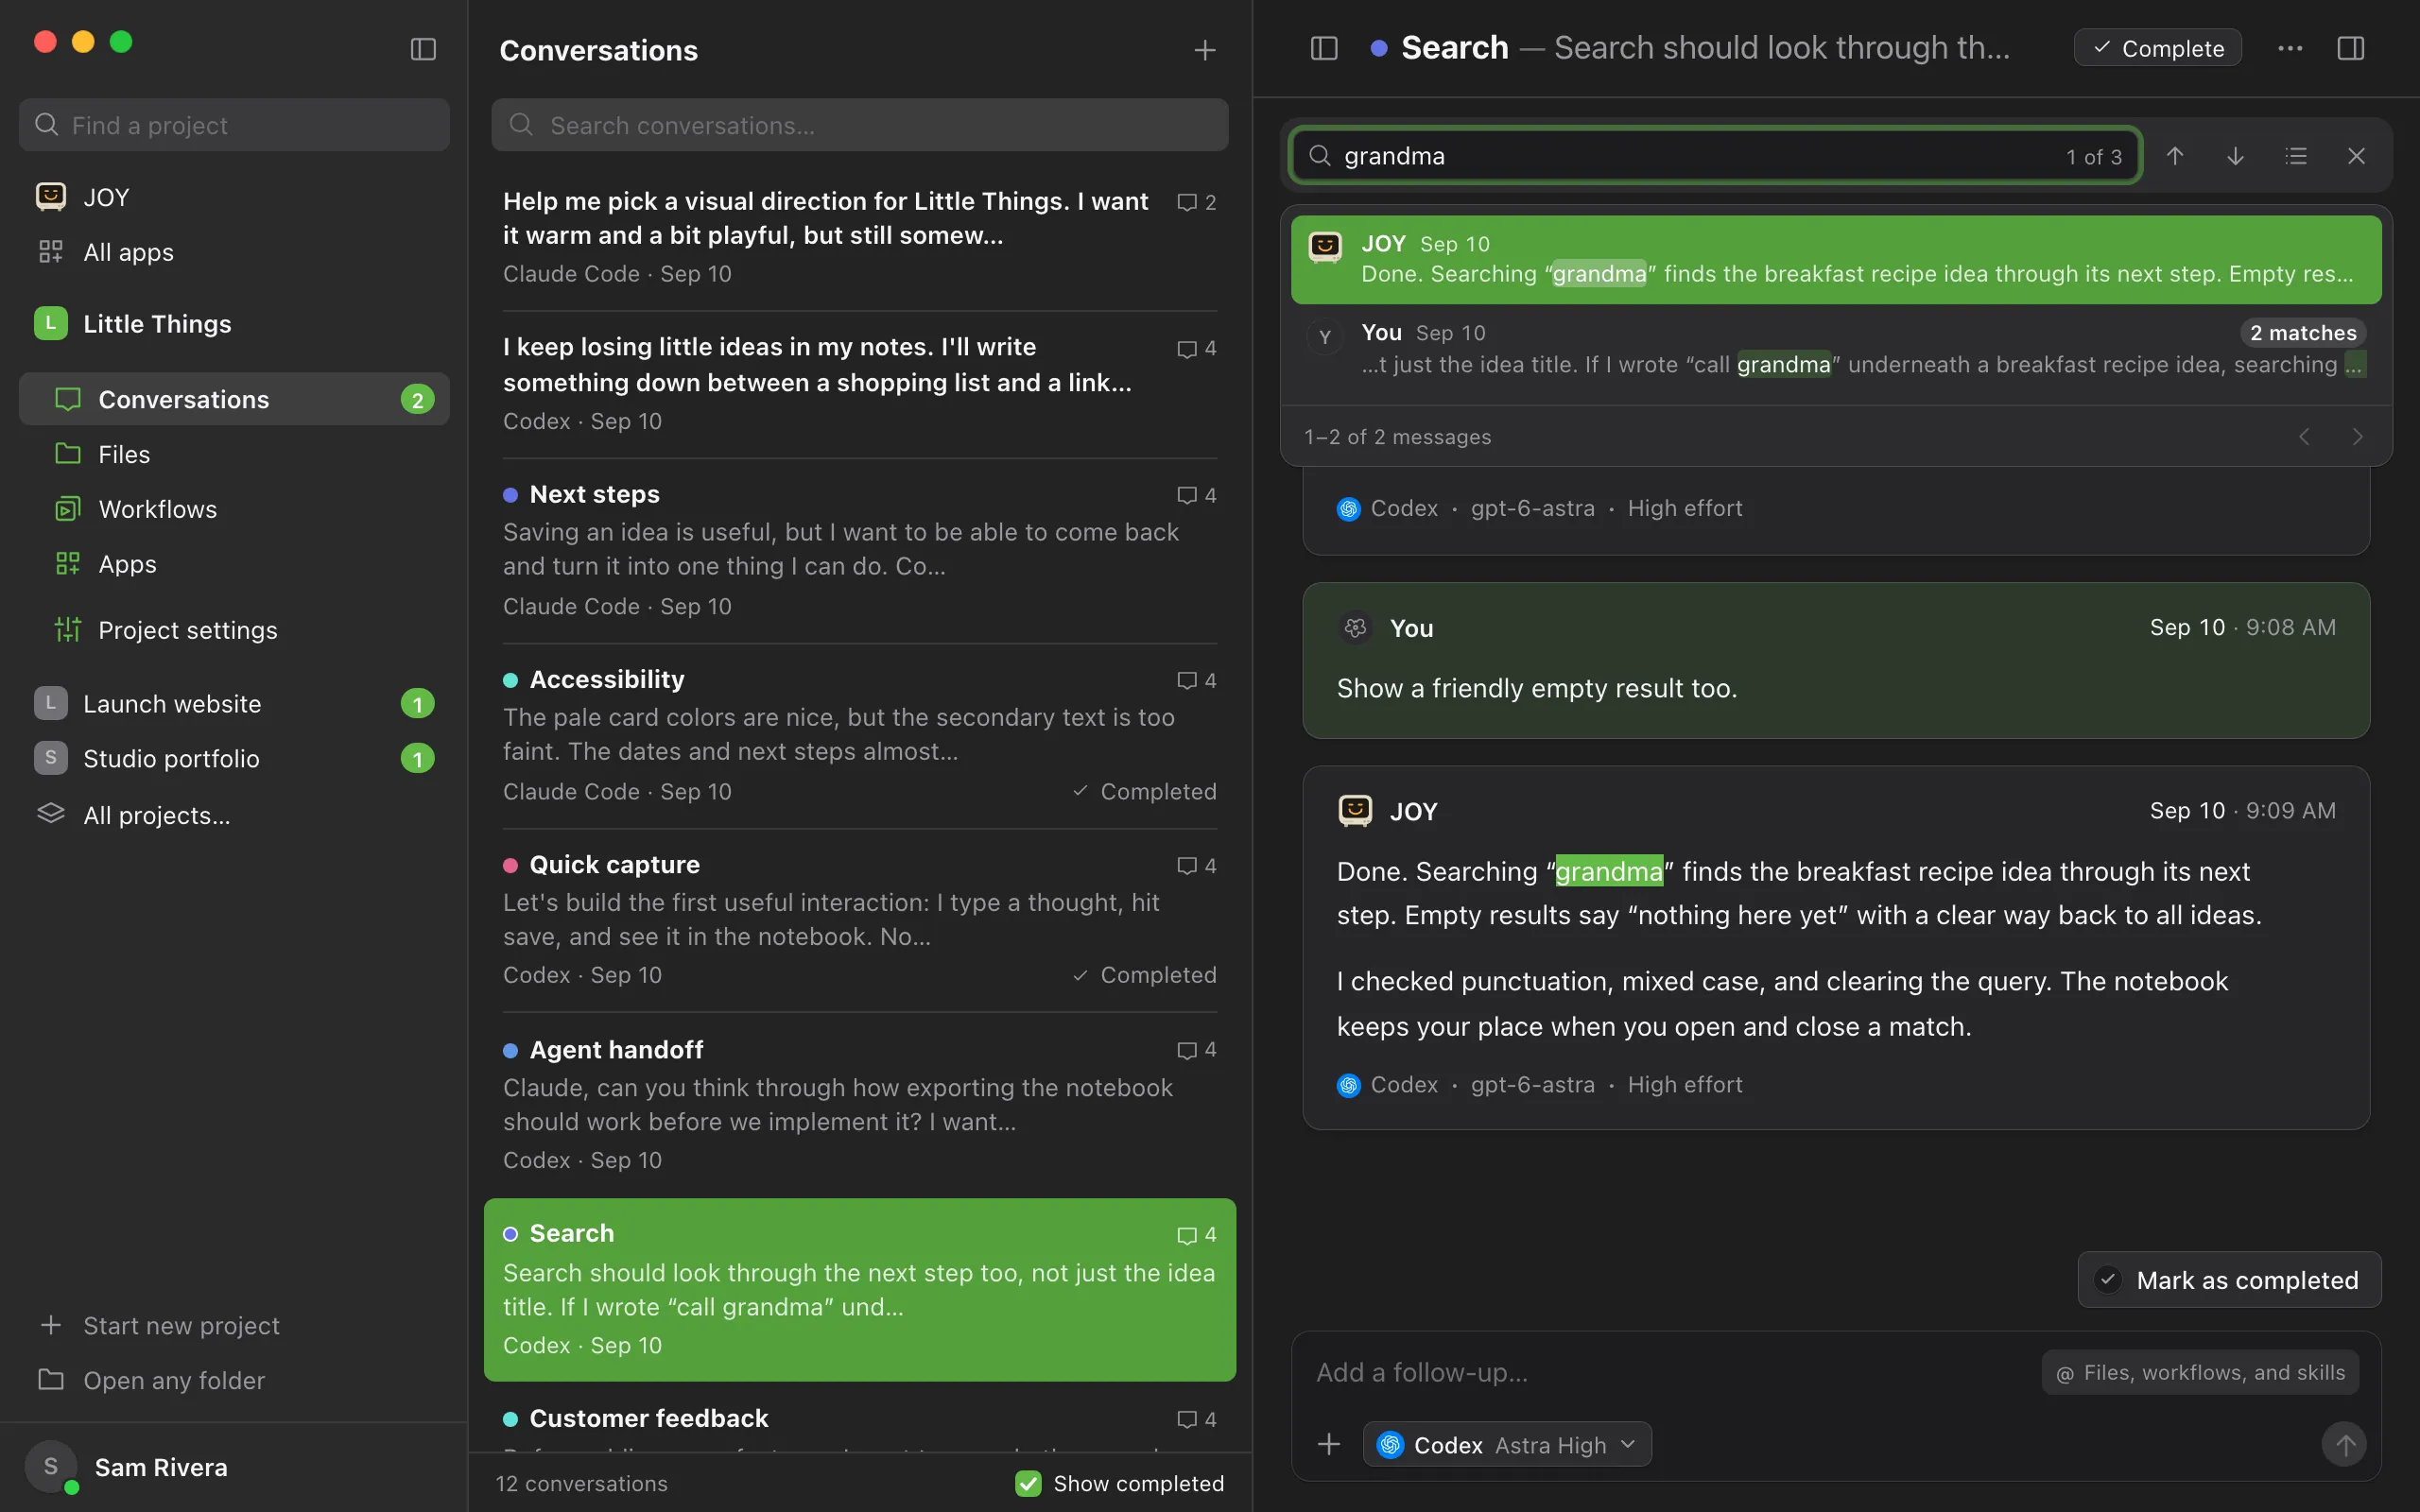This screenshot has width=2420, height=1512.
Task: Collapse the left sidebar panel icon
Action: pyautogui.click(x=423, y=49)
